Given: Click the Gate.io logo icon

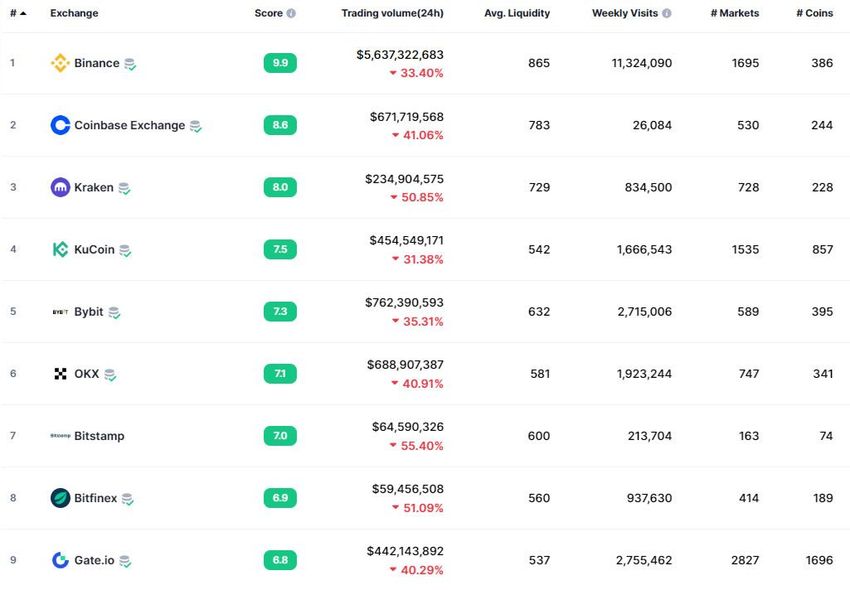Looking at the screenshot, I should [x=60, y=560].
